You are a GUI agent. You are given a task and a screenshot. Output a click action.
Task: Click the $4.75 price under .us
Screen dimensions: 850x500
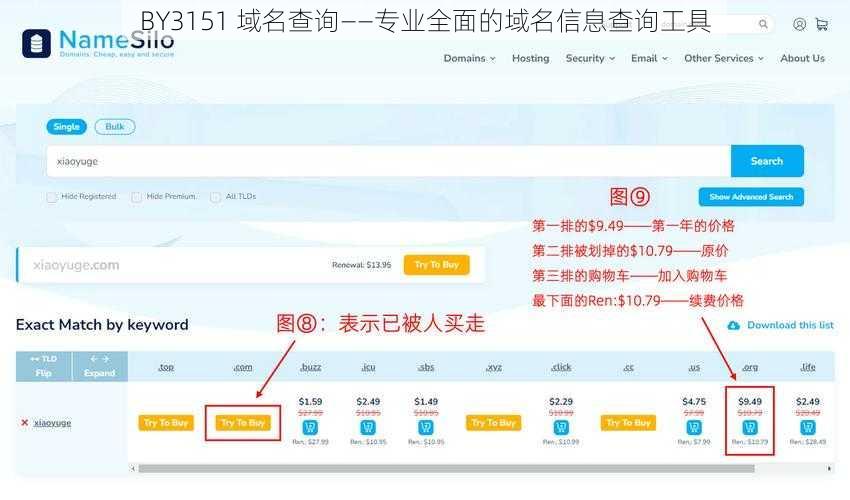(x=694, y=401)
